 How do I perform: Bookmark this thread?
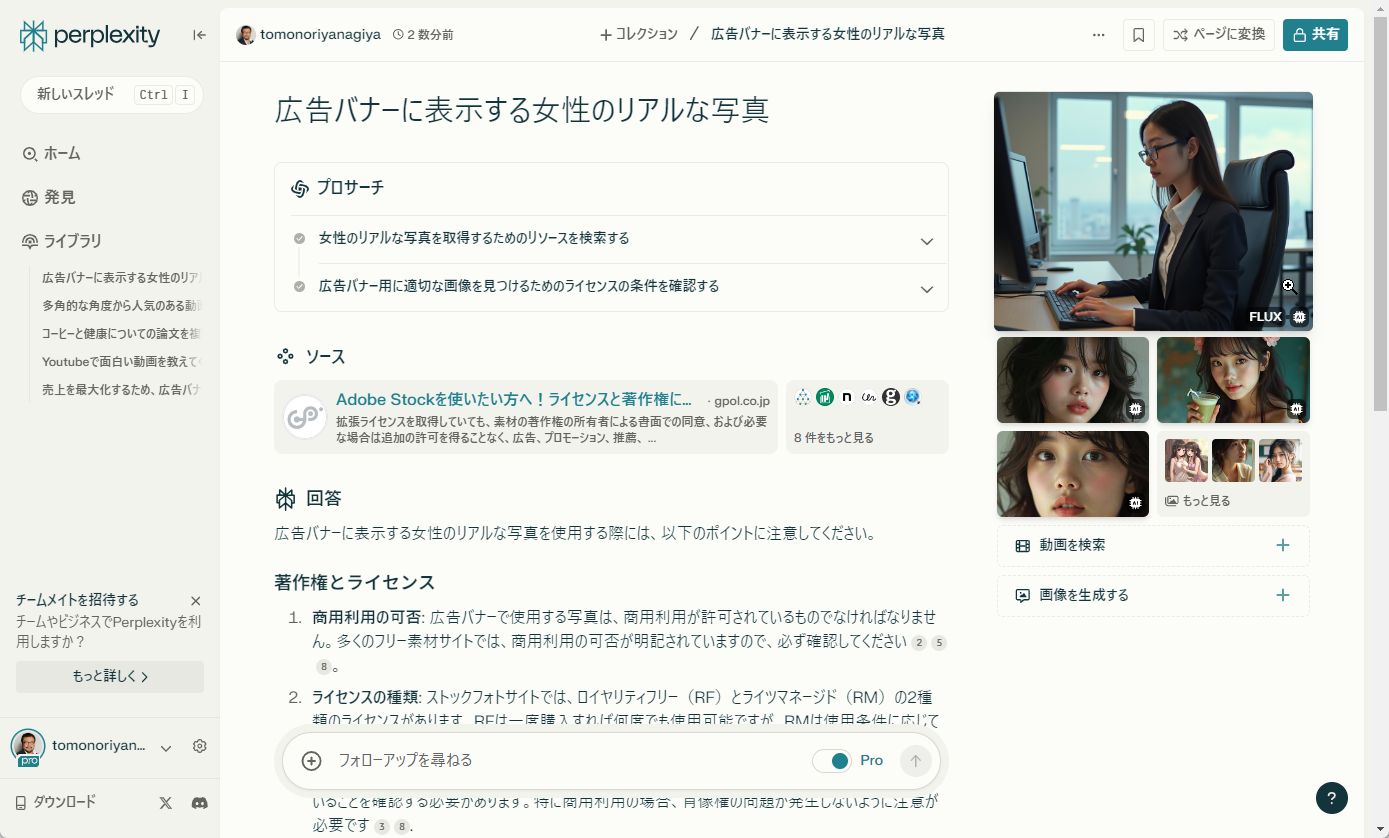pos(1138,34)
